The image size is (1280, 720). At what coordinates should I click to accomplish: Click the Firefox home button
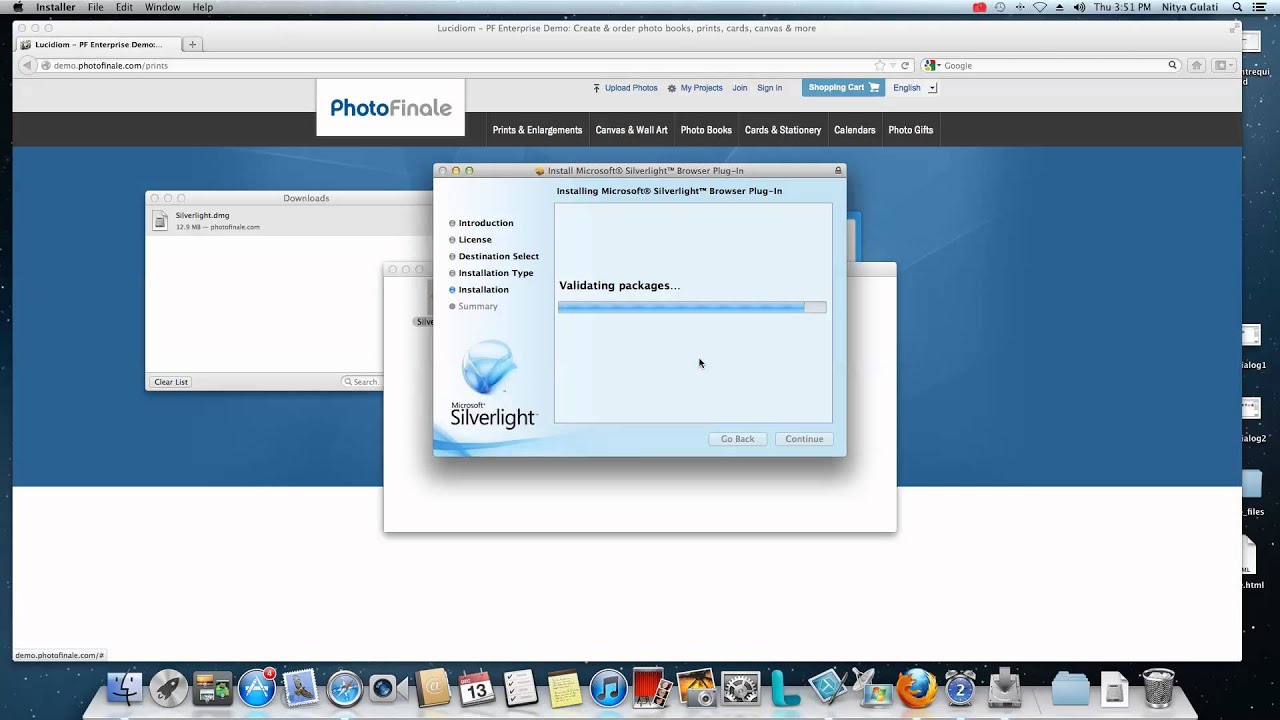[1196, 65]
